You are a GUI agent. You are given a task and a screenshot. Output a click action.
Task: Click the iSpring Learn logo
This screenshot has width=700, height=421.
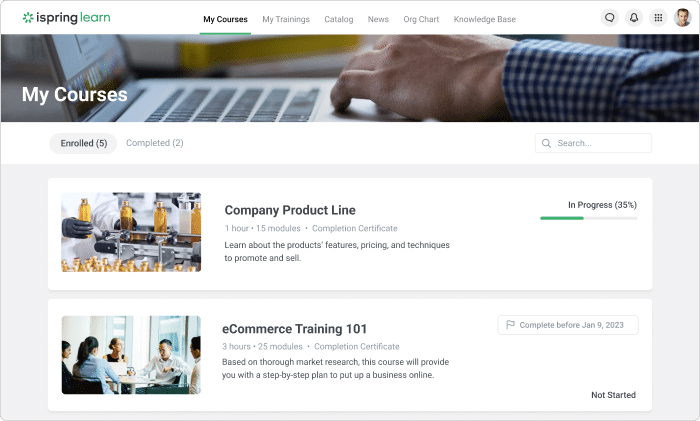pyautogui.click(x=67, y=18)
